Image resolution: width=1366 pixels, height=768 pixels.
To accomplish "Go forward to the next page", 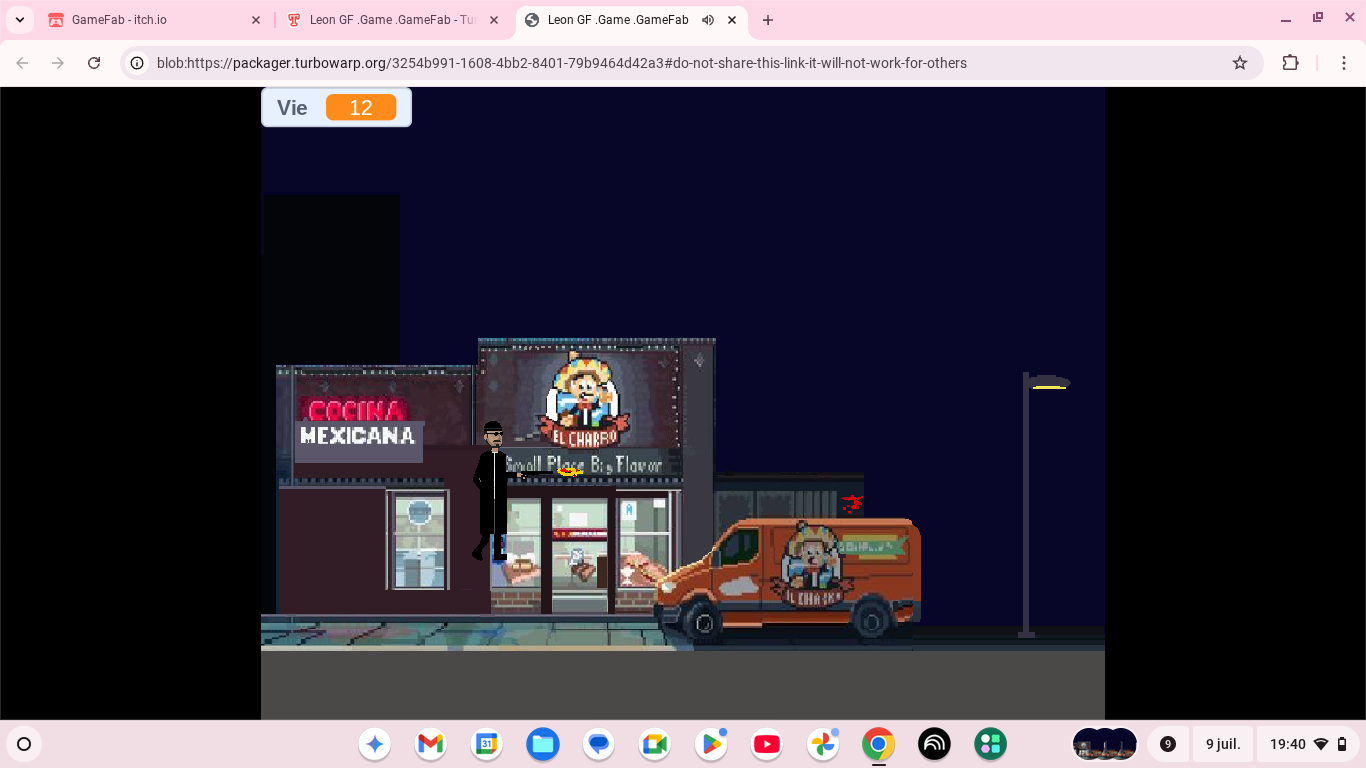I will [58, 63].
